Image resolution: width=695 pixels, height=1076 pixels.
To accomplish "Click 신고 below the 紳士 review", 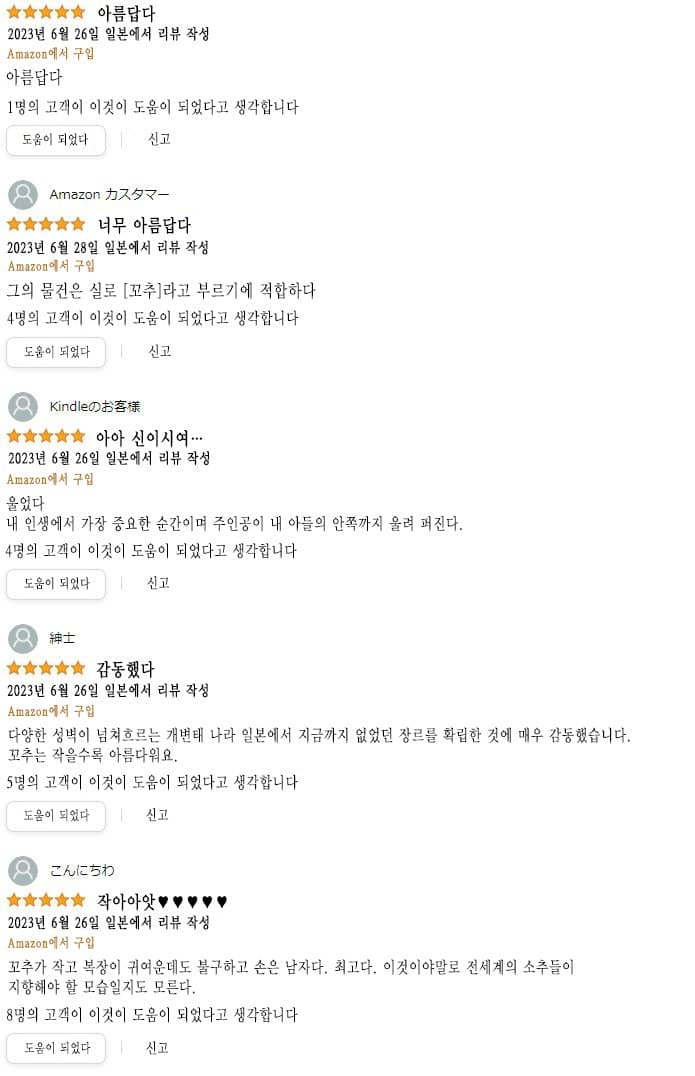I will (x=157, y=815).
